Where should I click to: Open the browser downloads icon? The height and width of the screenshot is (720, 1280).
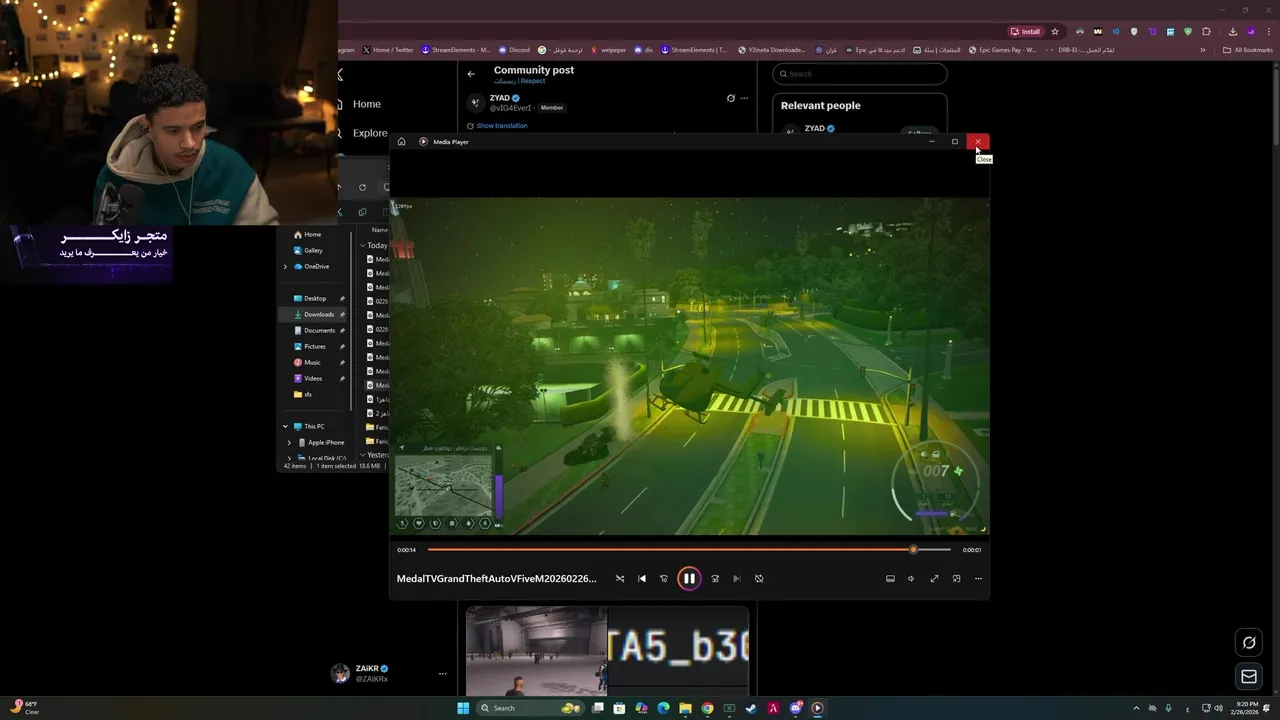pyautogui.click(x=1232, y=31)
